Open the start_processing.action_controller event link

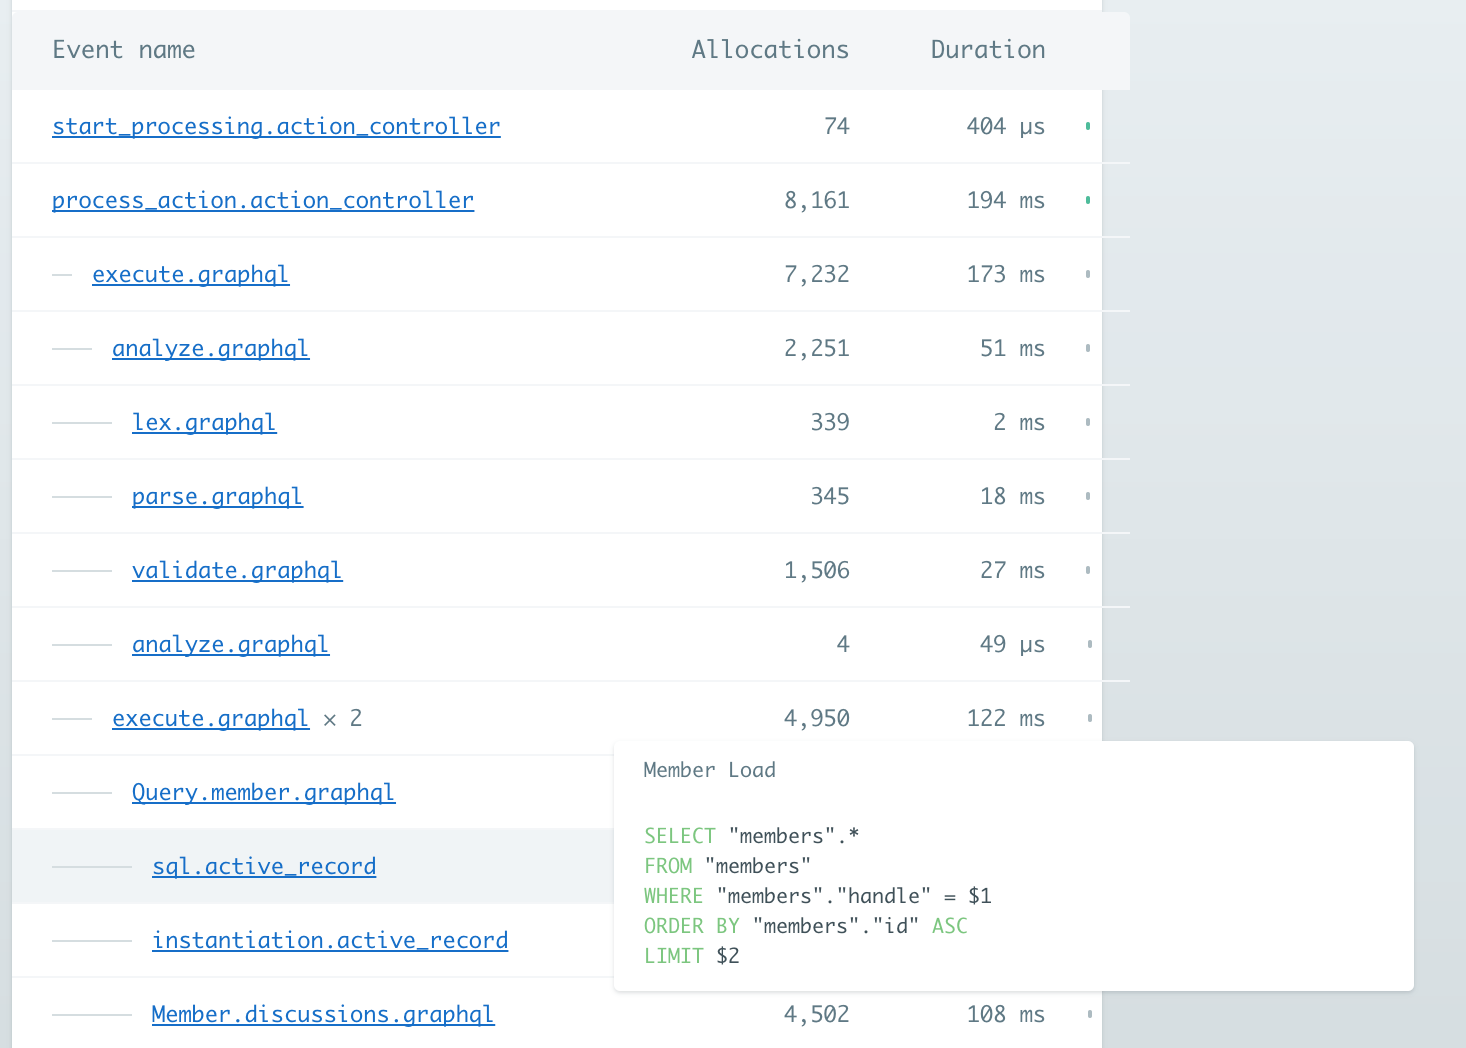pos(276,127)
